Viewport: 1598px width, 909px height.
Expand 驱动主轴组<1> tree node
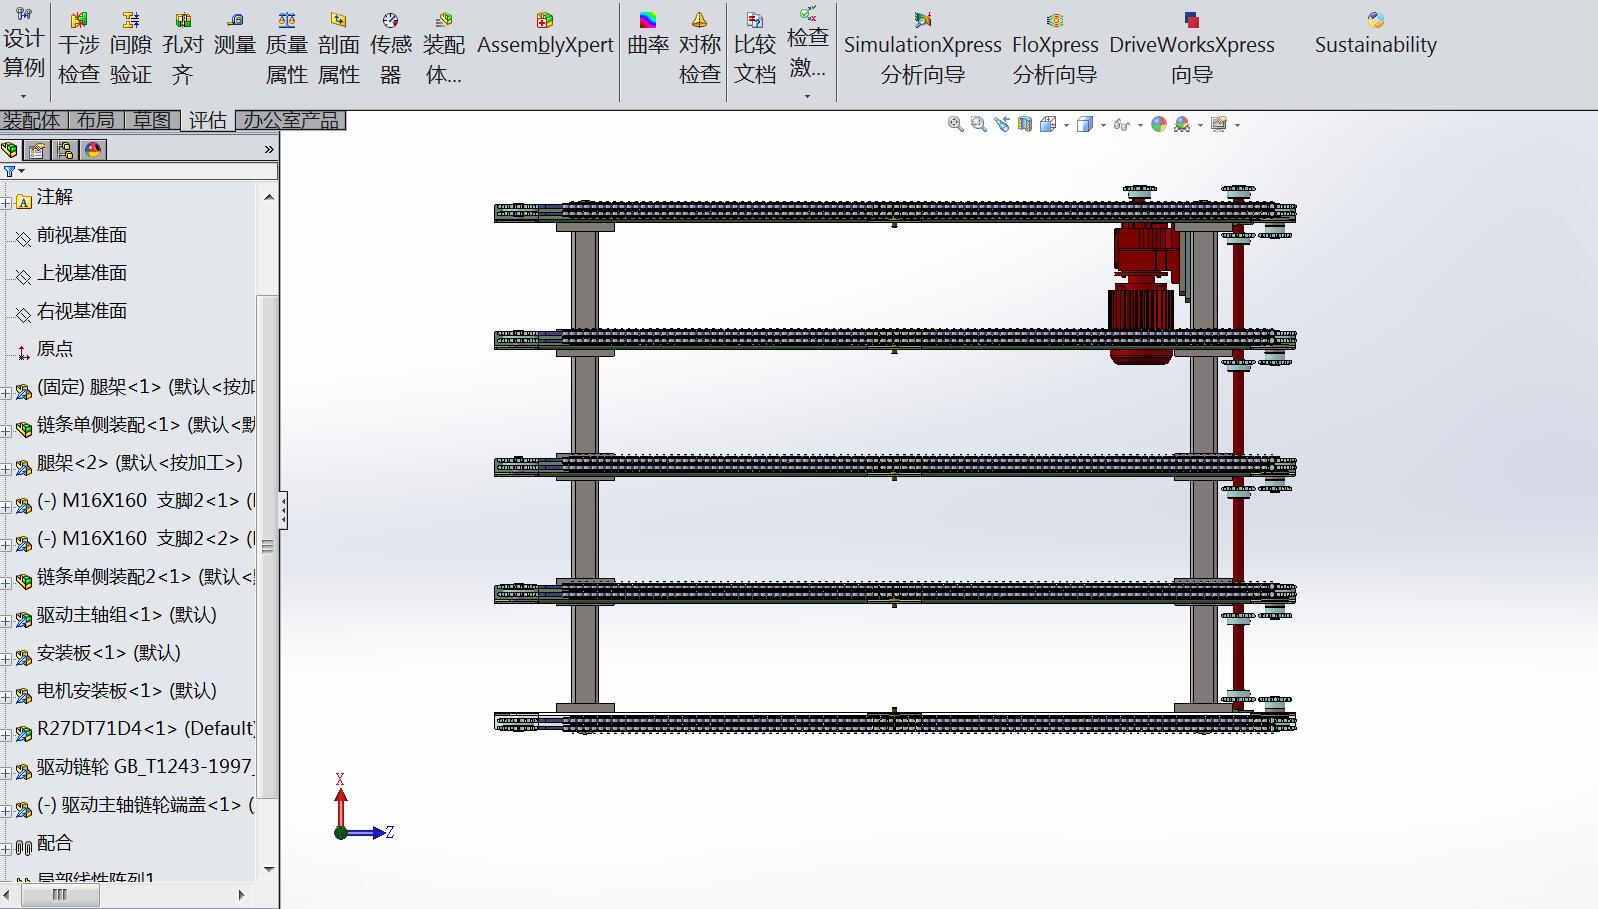tap(6, 621)
